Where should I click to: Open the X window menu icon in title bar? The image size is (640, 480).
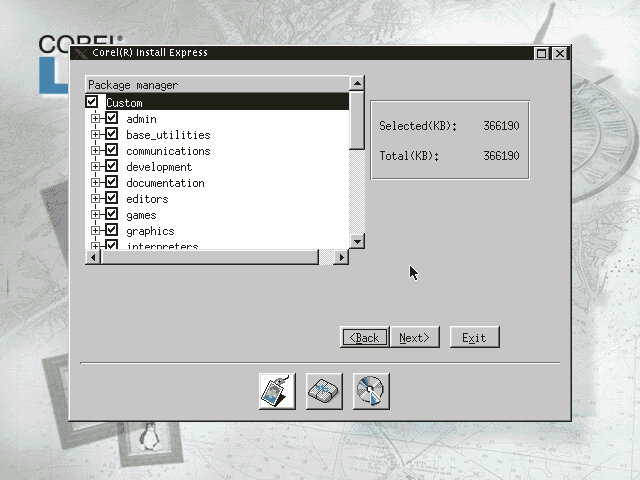(77, 53)
